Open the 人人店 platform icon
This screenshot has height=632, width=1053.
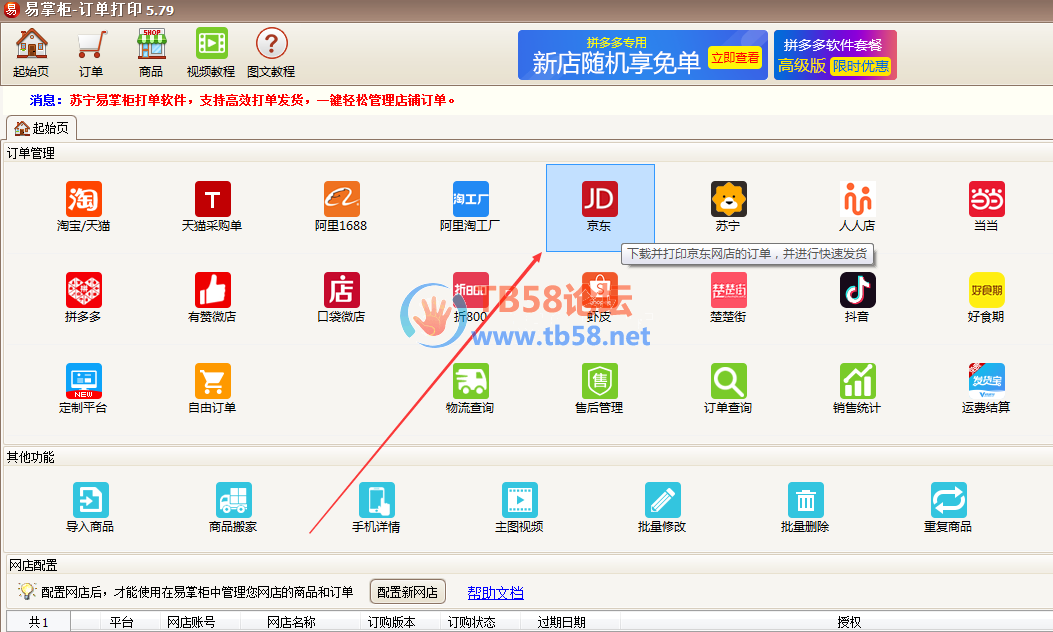857,207
